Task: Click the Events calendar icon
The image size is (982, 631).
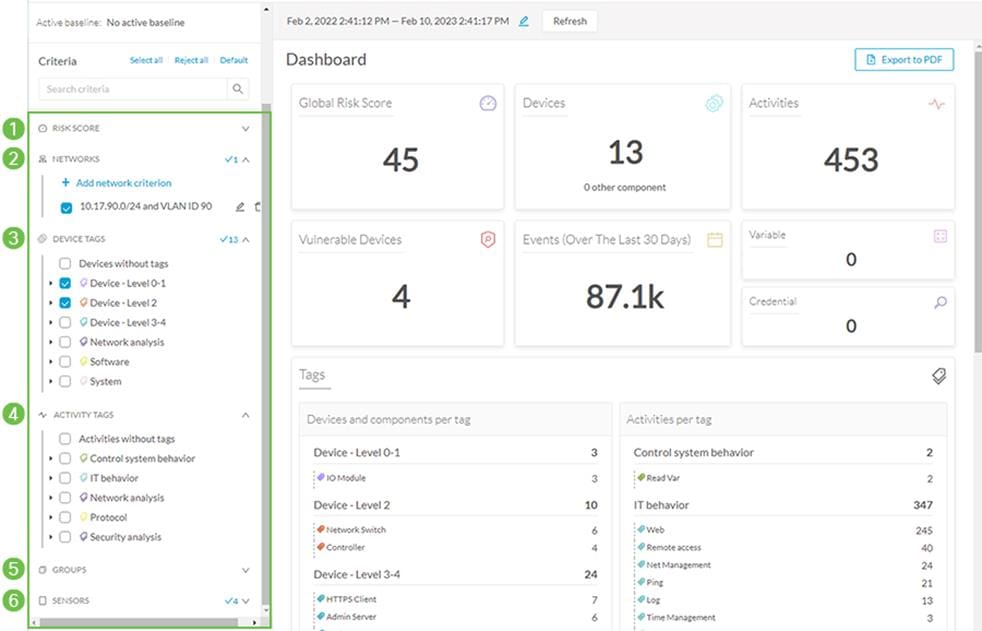Action: coord(714,240)
